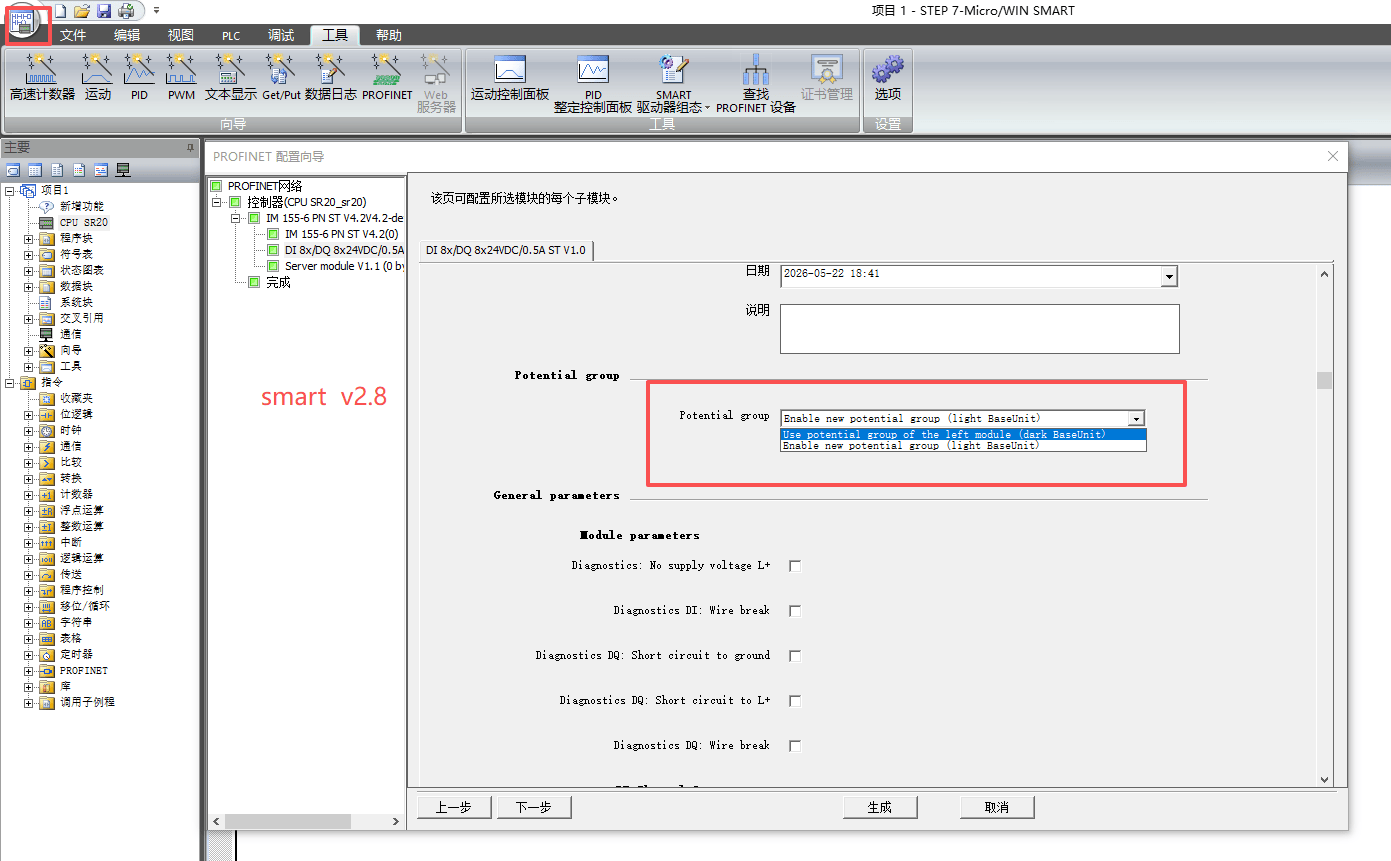Screen dimensions: 1391x861
Task: Open the 文件 (File) ribbon tab
Action: (73, 35)
